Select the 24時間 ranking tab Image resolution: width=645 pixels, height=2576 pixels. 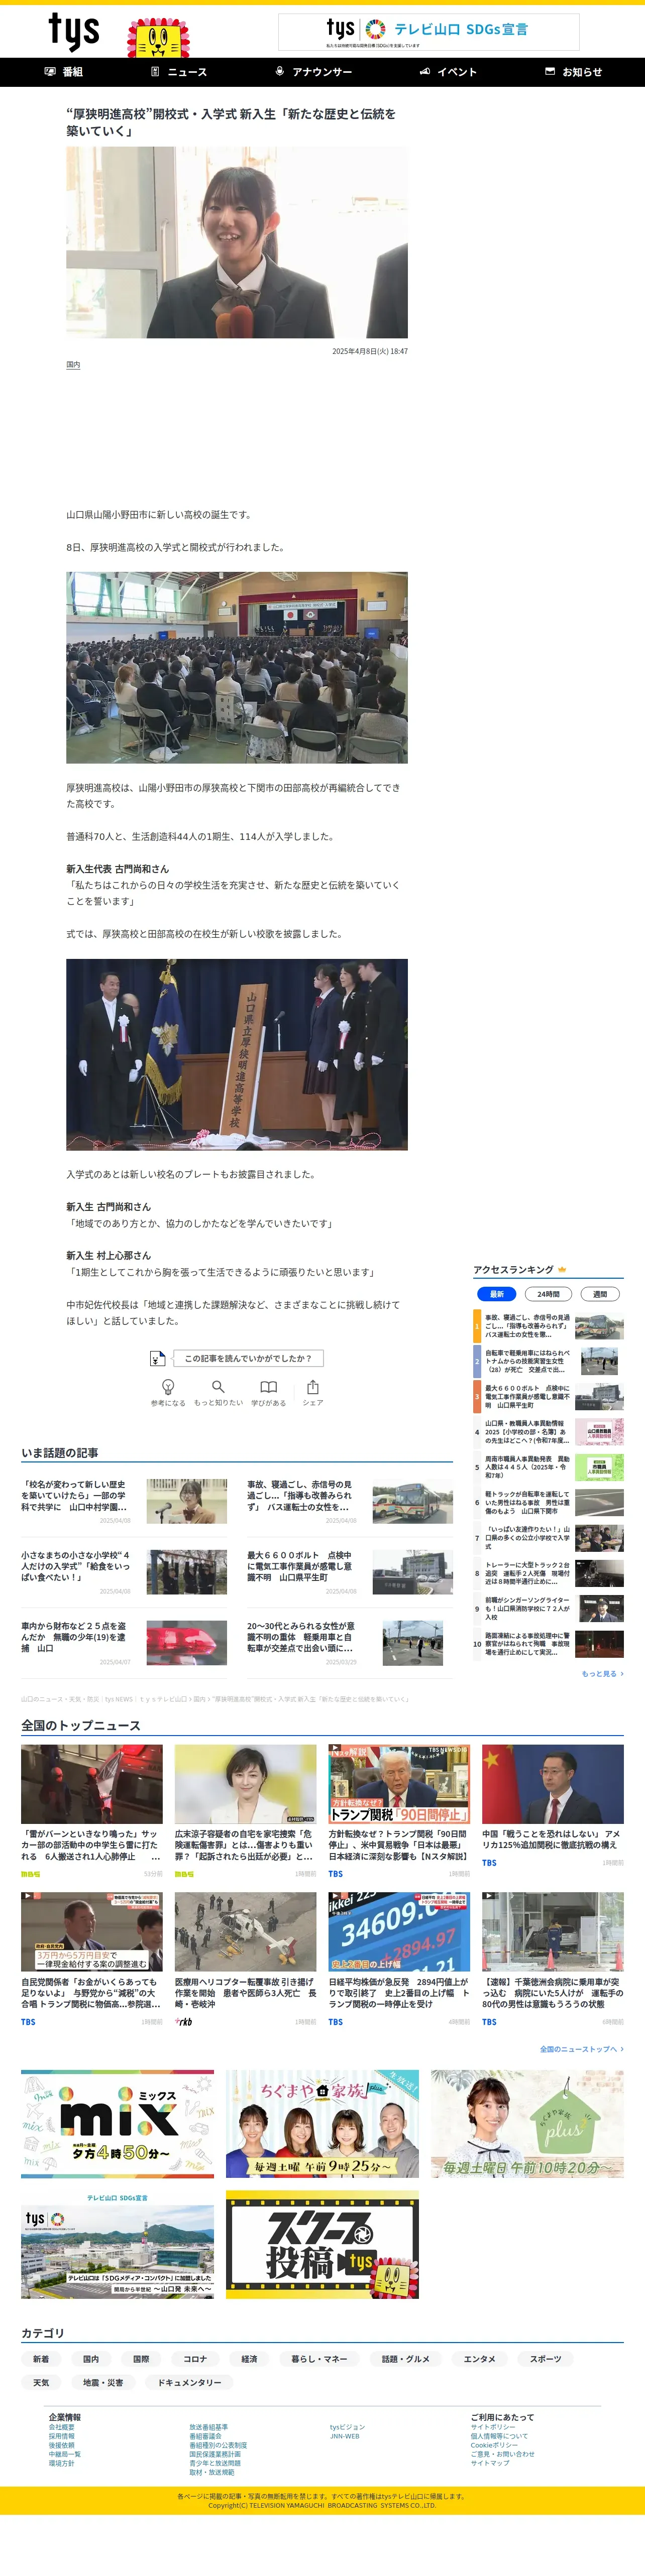pyautogui.click(x=548, y=1294)
